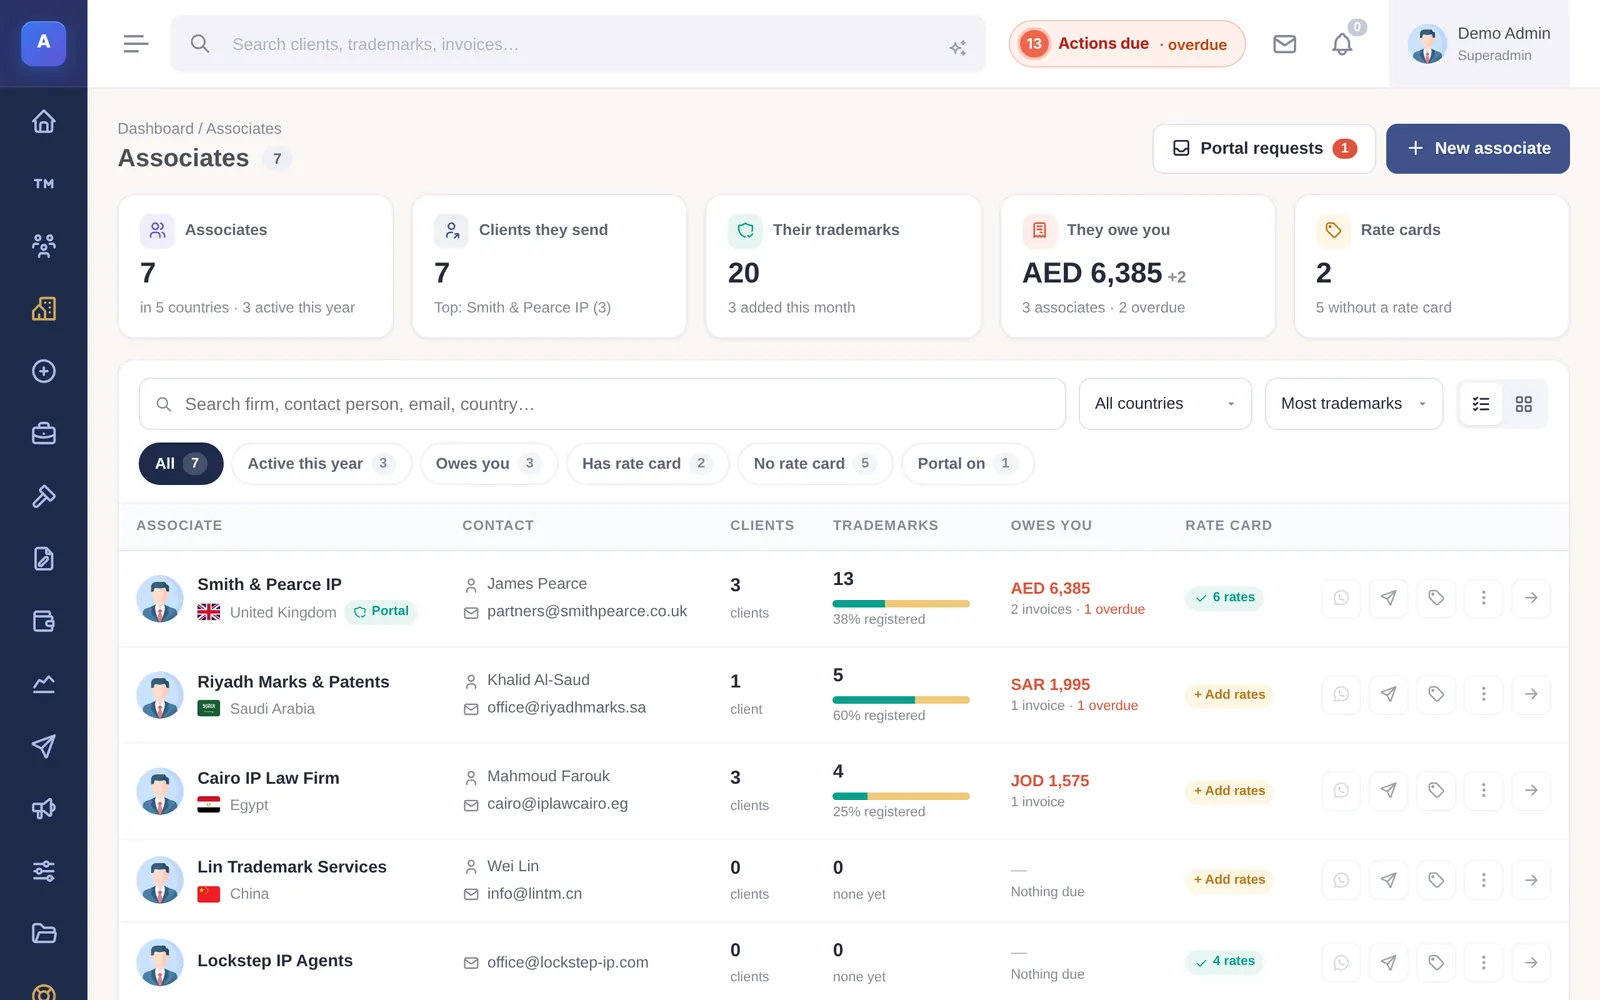Open the Home icon in the sidebar
This screenshot has width=1600, height=1000.
tap(43, 121)
